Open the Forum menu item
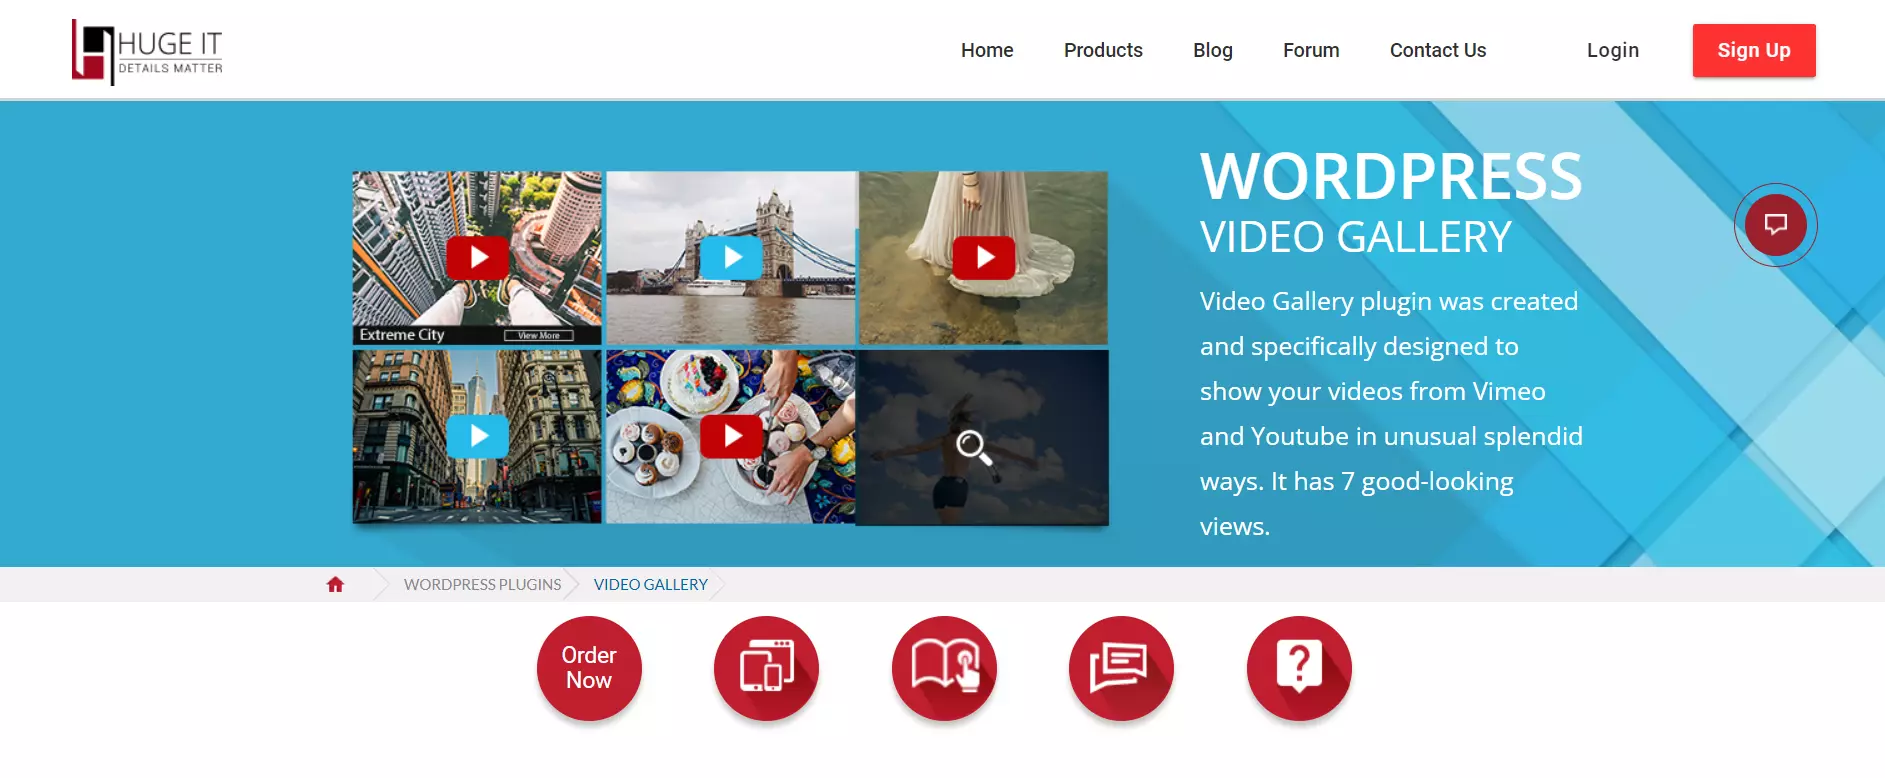This screenshot has width=1885, height=778. pyautogui.click(x=1311, y=50)
